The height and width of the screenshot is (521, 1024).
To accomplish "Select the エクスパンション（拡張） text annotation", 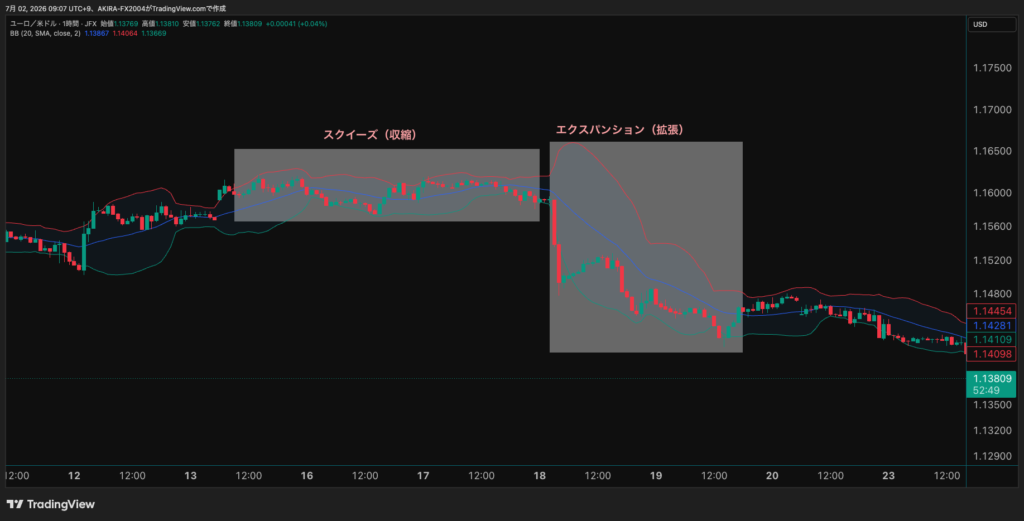I will [x=620, y=130].
